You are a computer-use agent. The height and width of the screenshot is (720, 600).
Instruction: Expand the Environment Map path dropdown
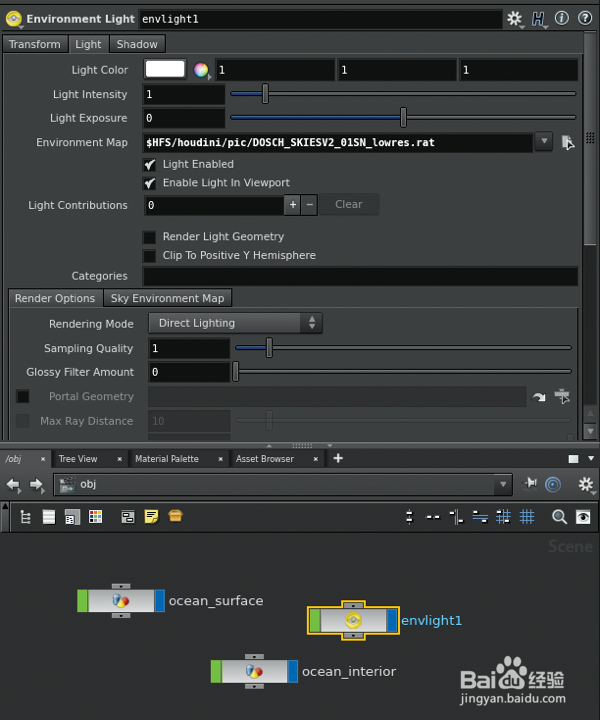pos(544,142)
